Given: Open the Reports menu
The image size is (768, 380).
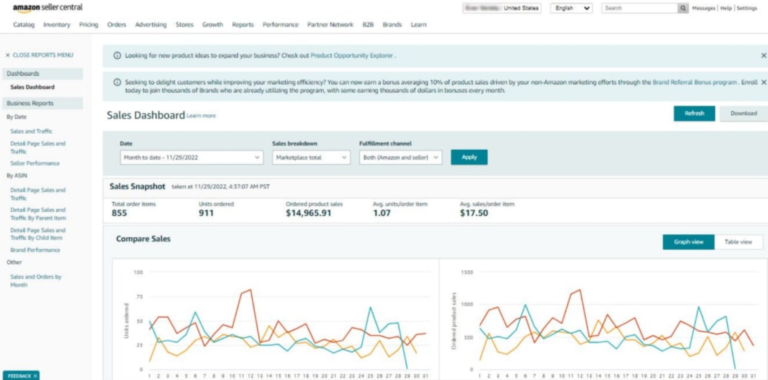Looking at the screenshot, I should click(242, 24).
